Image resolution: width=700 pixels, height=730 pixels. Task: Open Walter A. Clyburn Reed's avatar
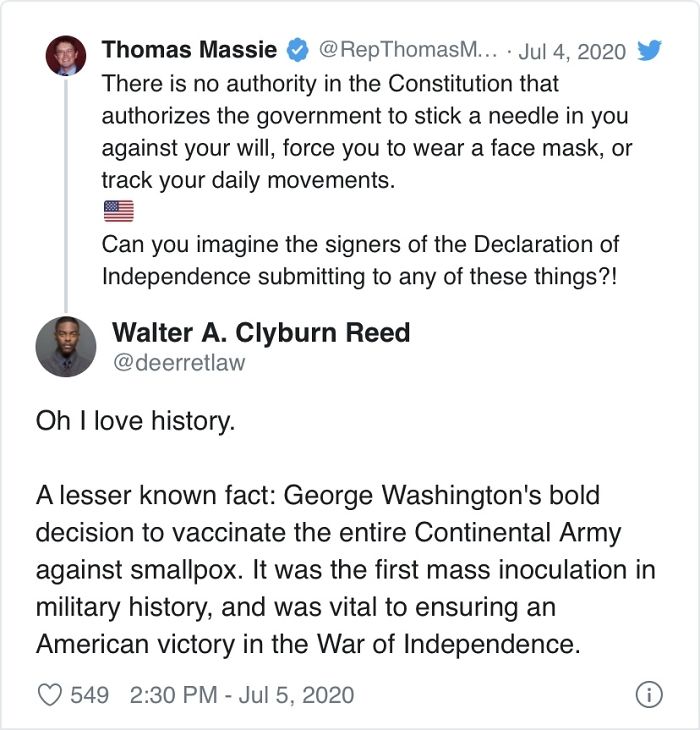coord(66,346)
